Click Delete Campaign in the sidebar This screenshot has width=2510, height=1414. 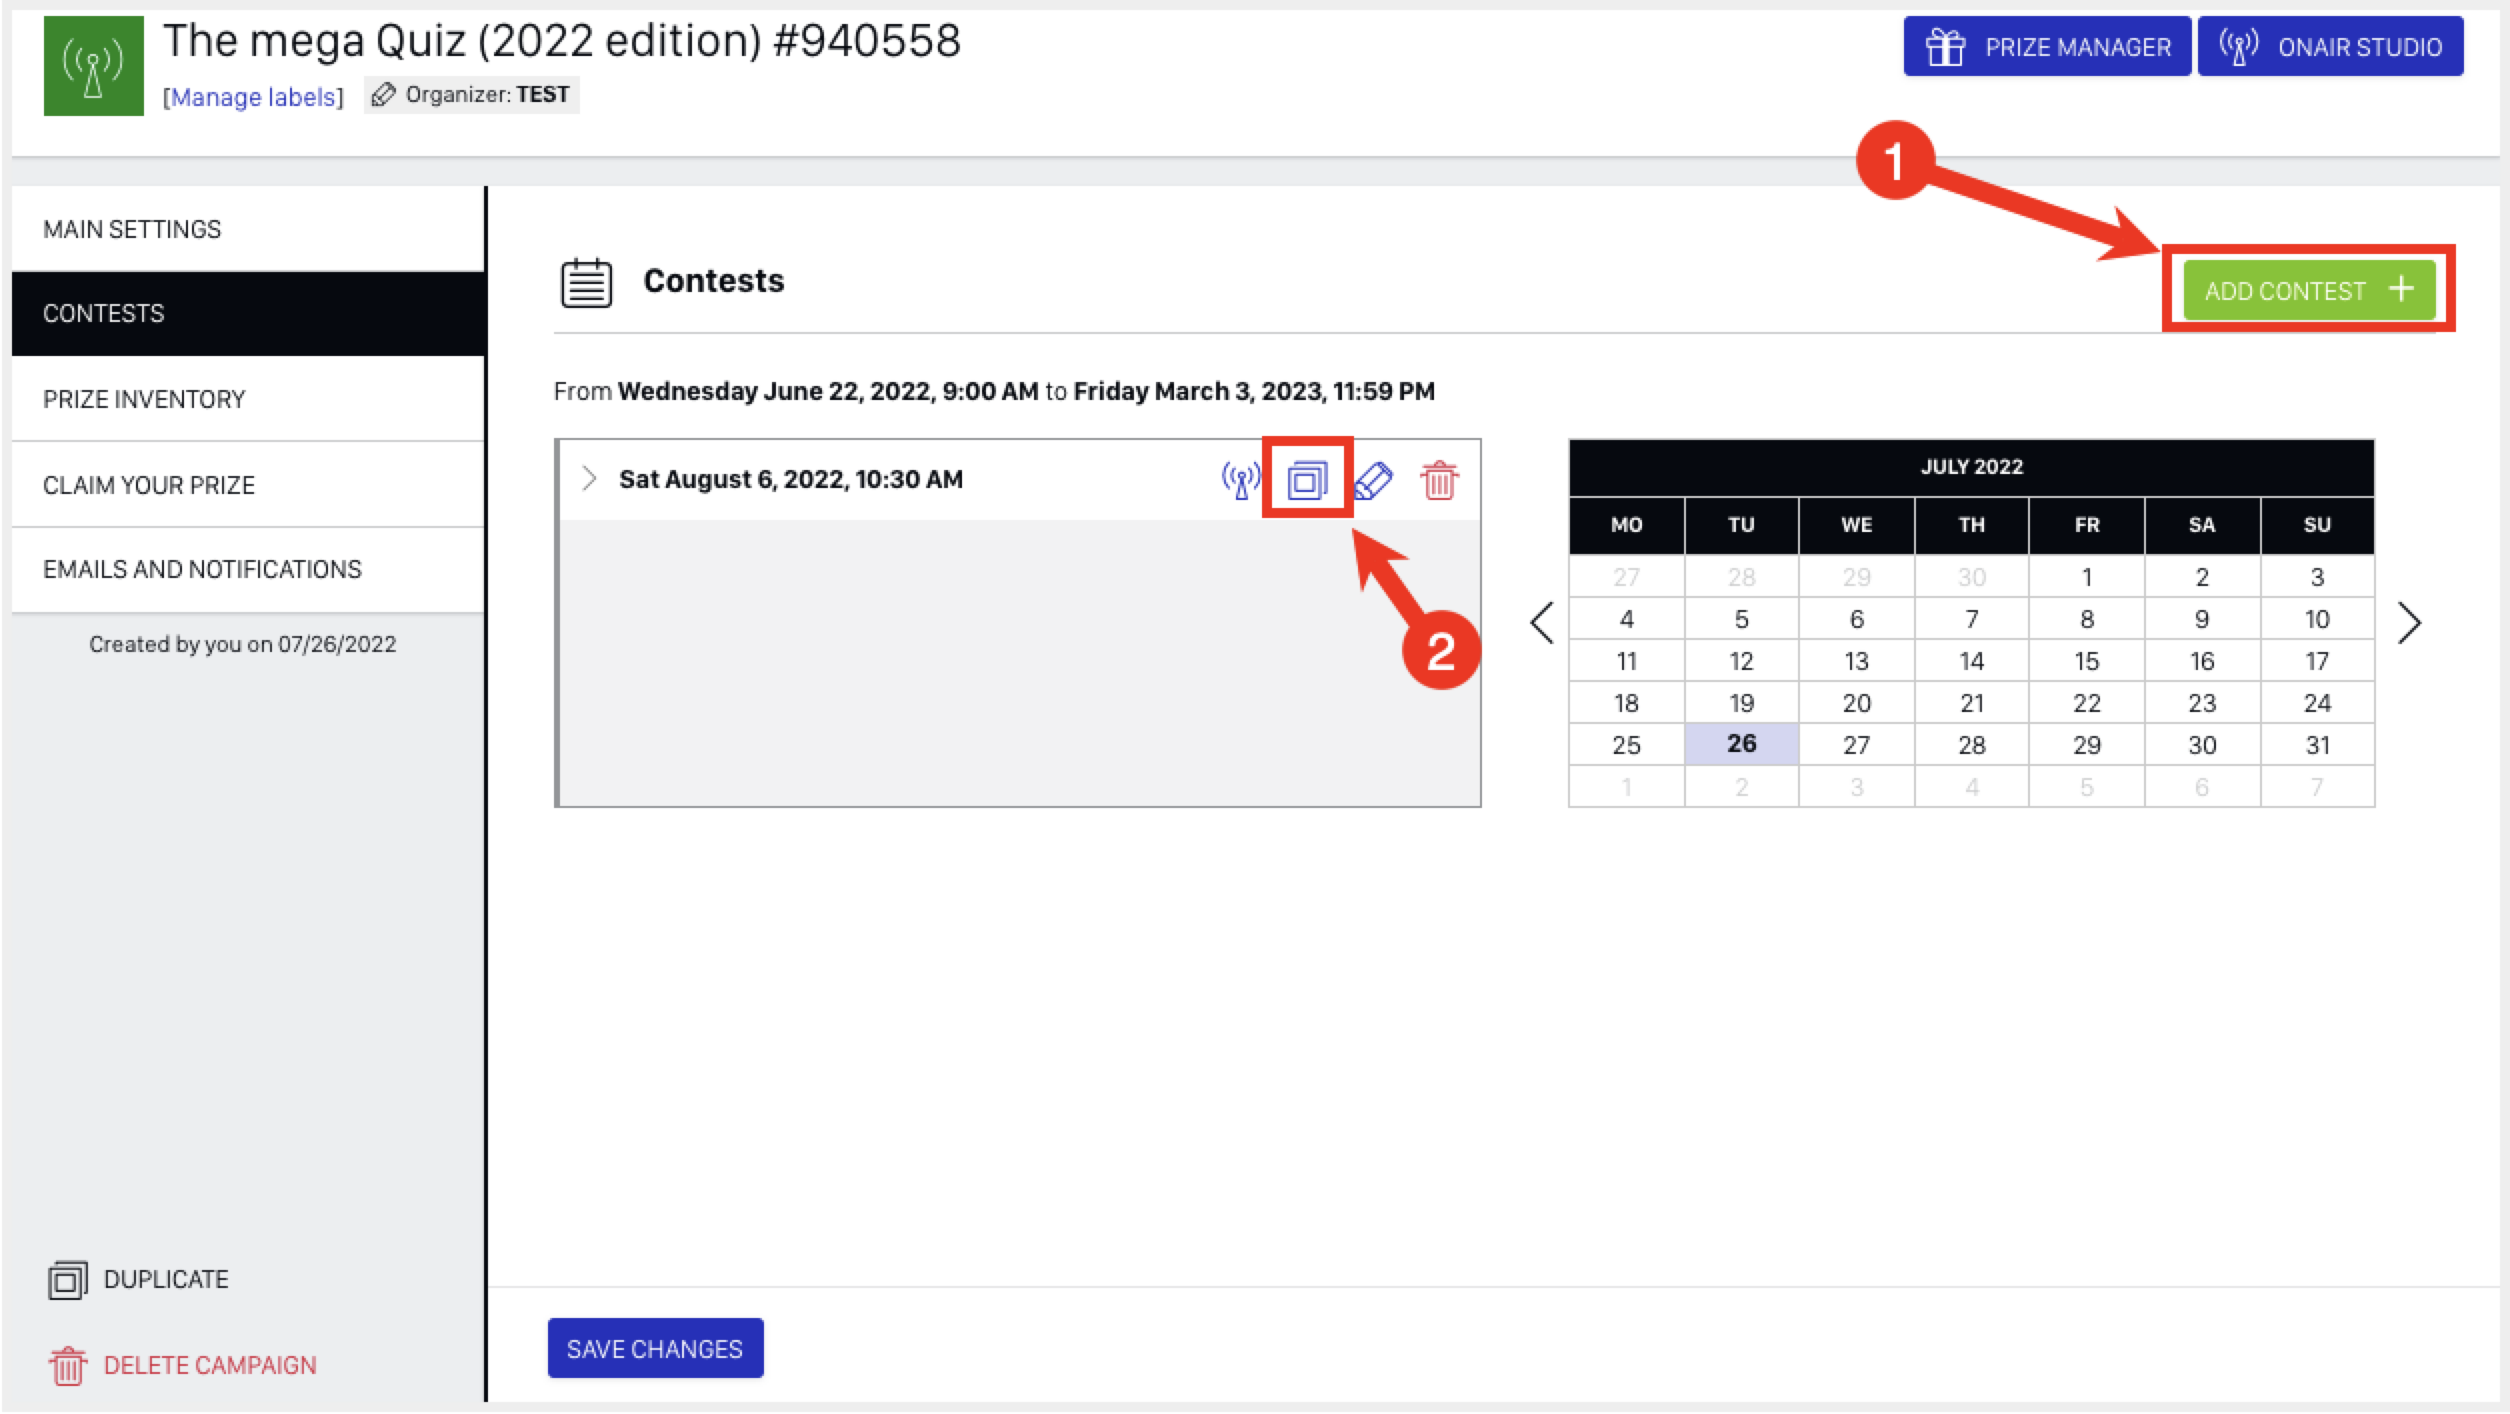coord(209,1365)
